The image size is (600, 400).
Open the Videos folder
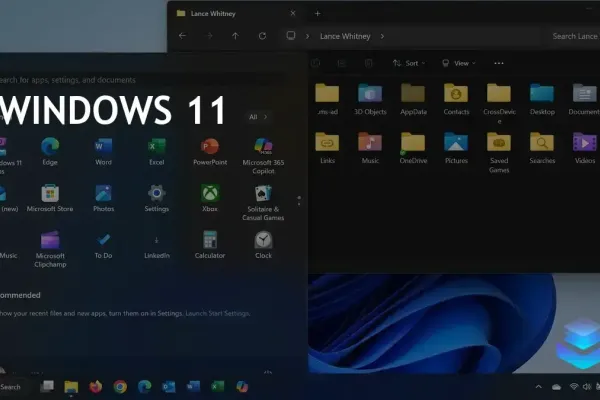point(585,149)
